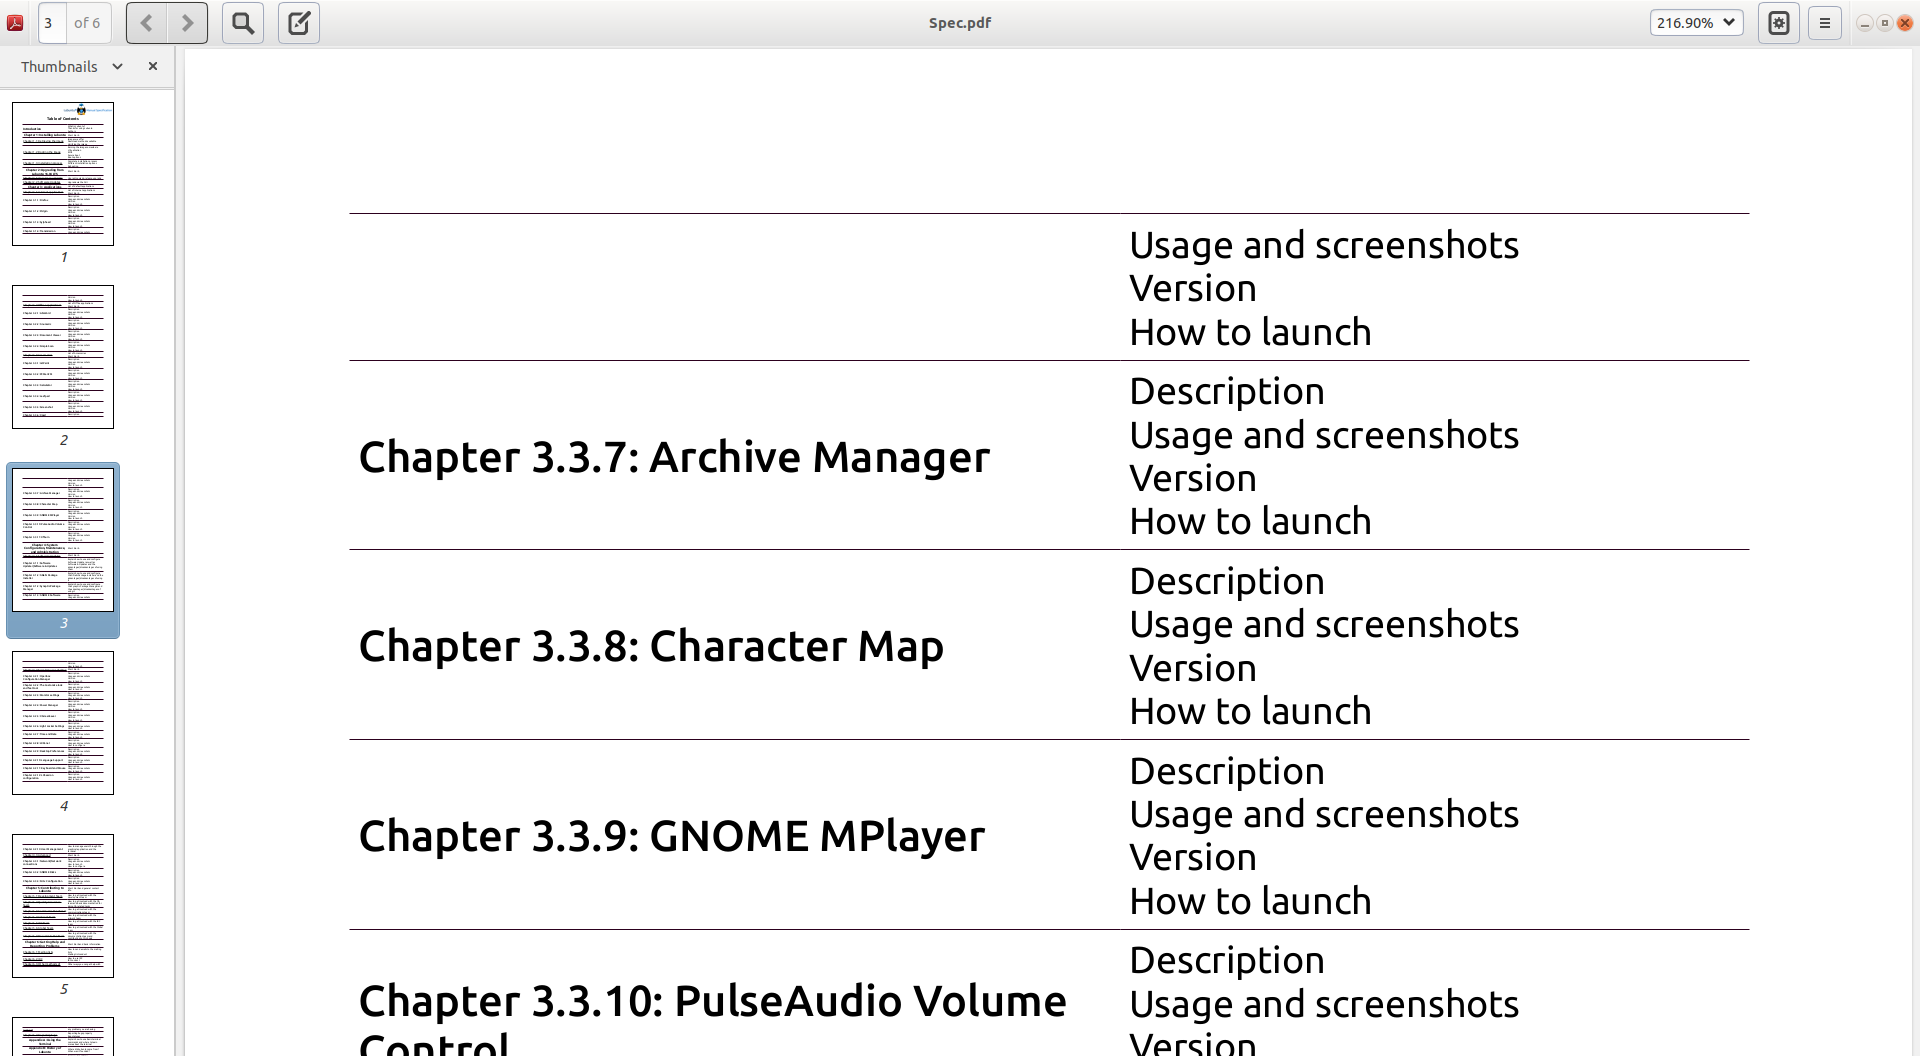Image resolution: width=1920 pixels, height=1056 pixels.
Task: Close the Thumbnails sidebar
Action: click(x=153, y=66)
